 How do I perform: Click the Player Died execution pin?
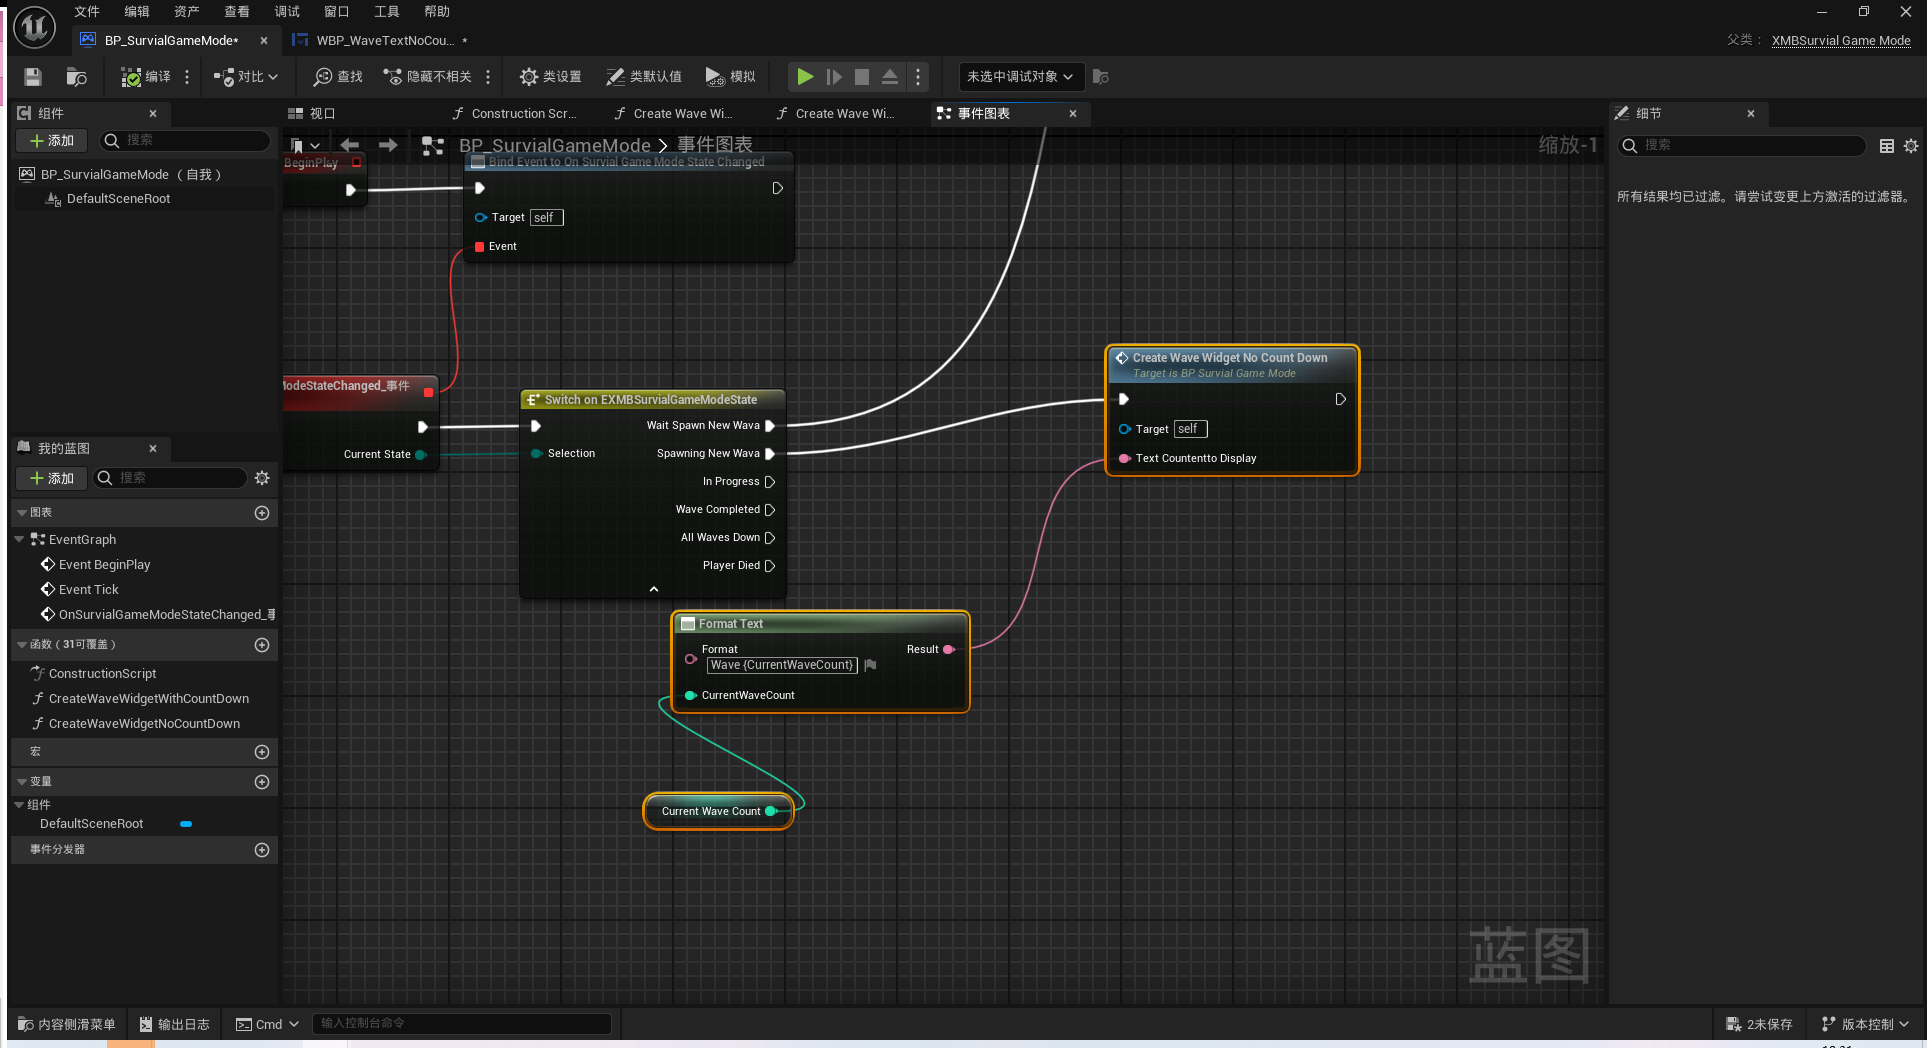coord(770,566)
